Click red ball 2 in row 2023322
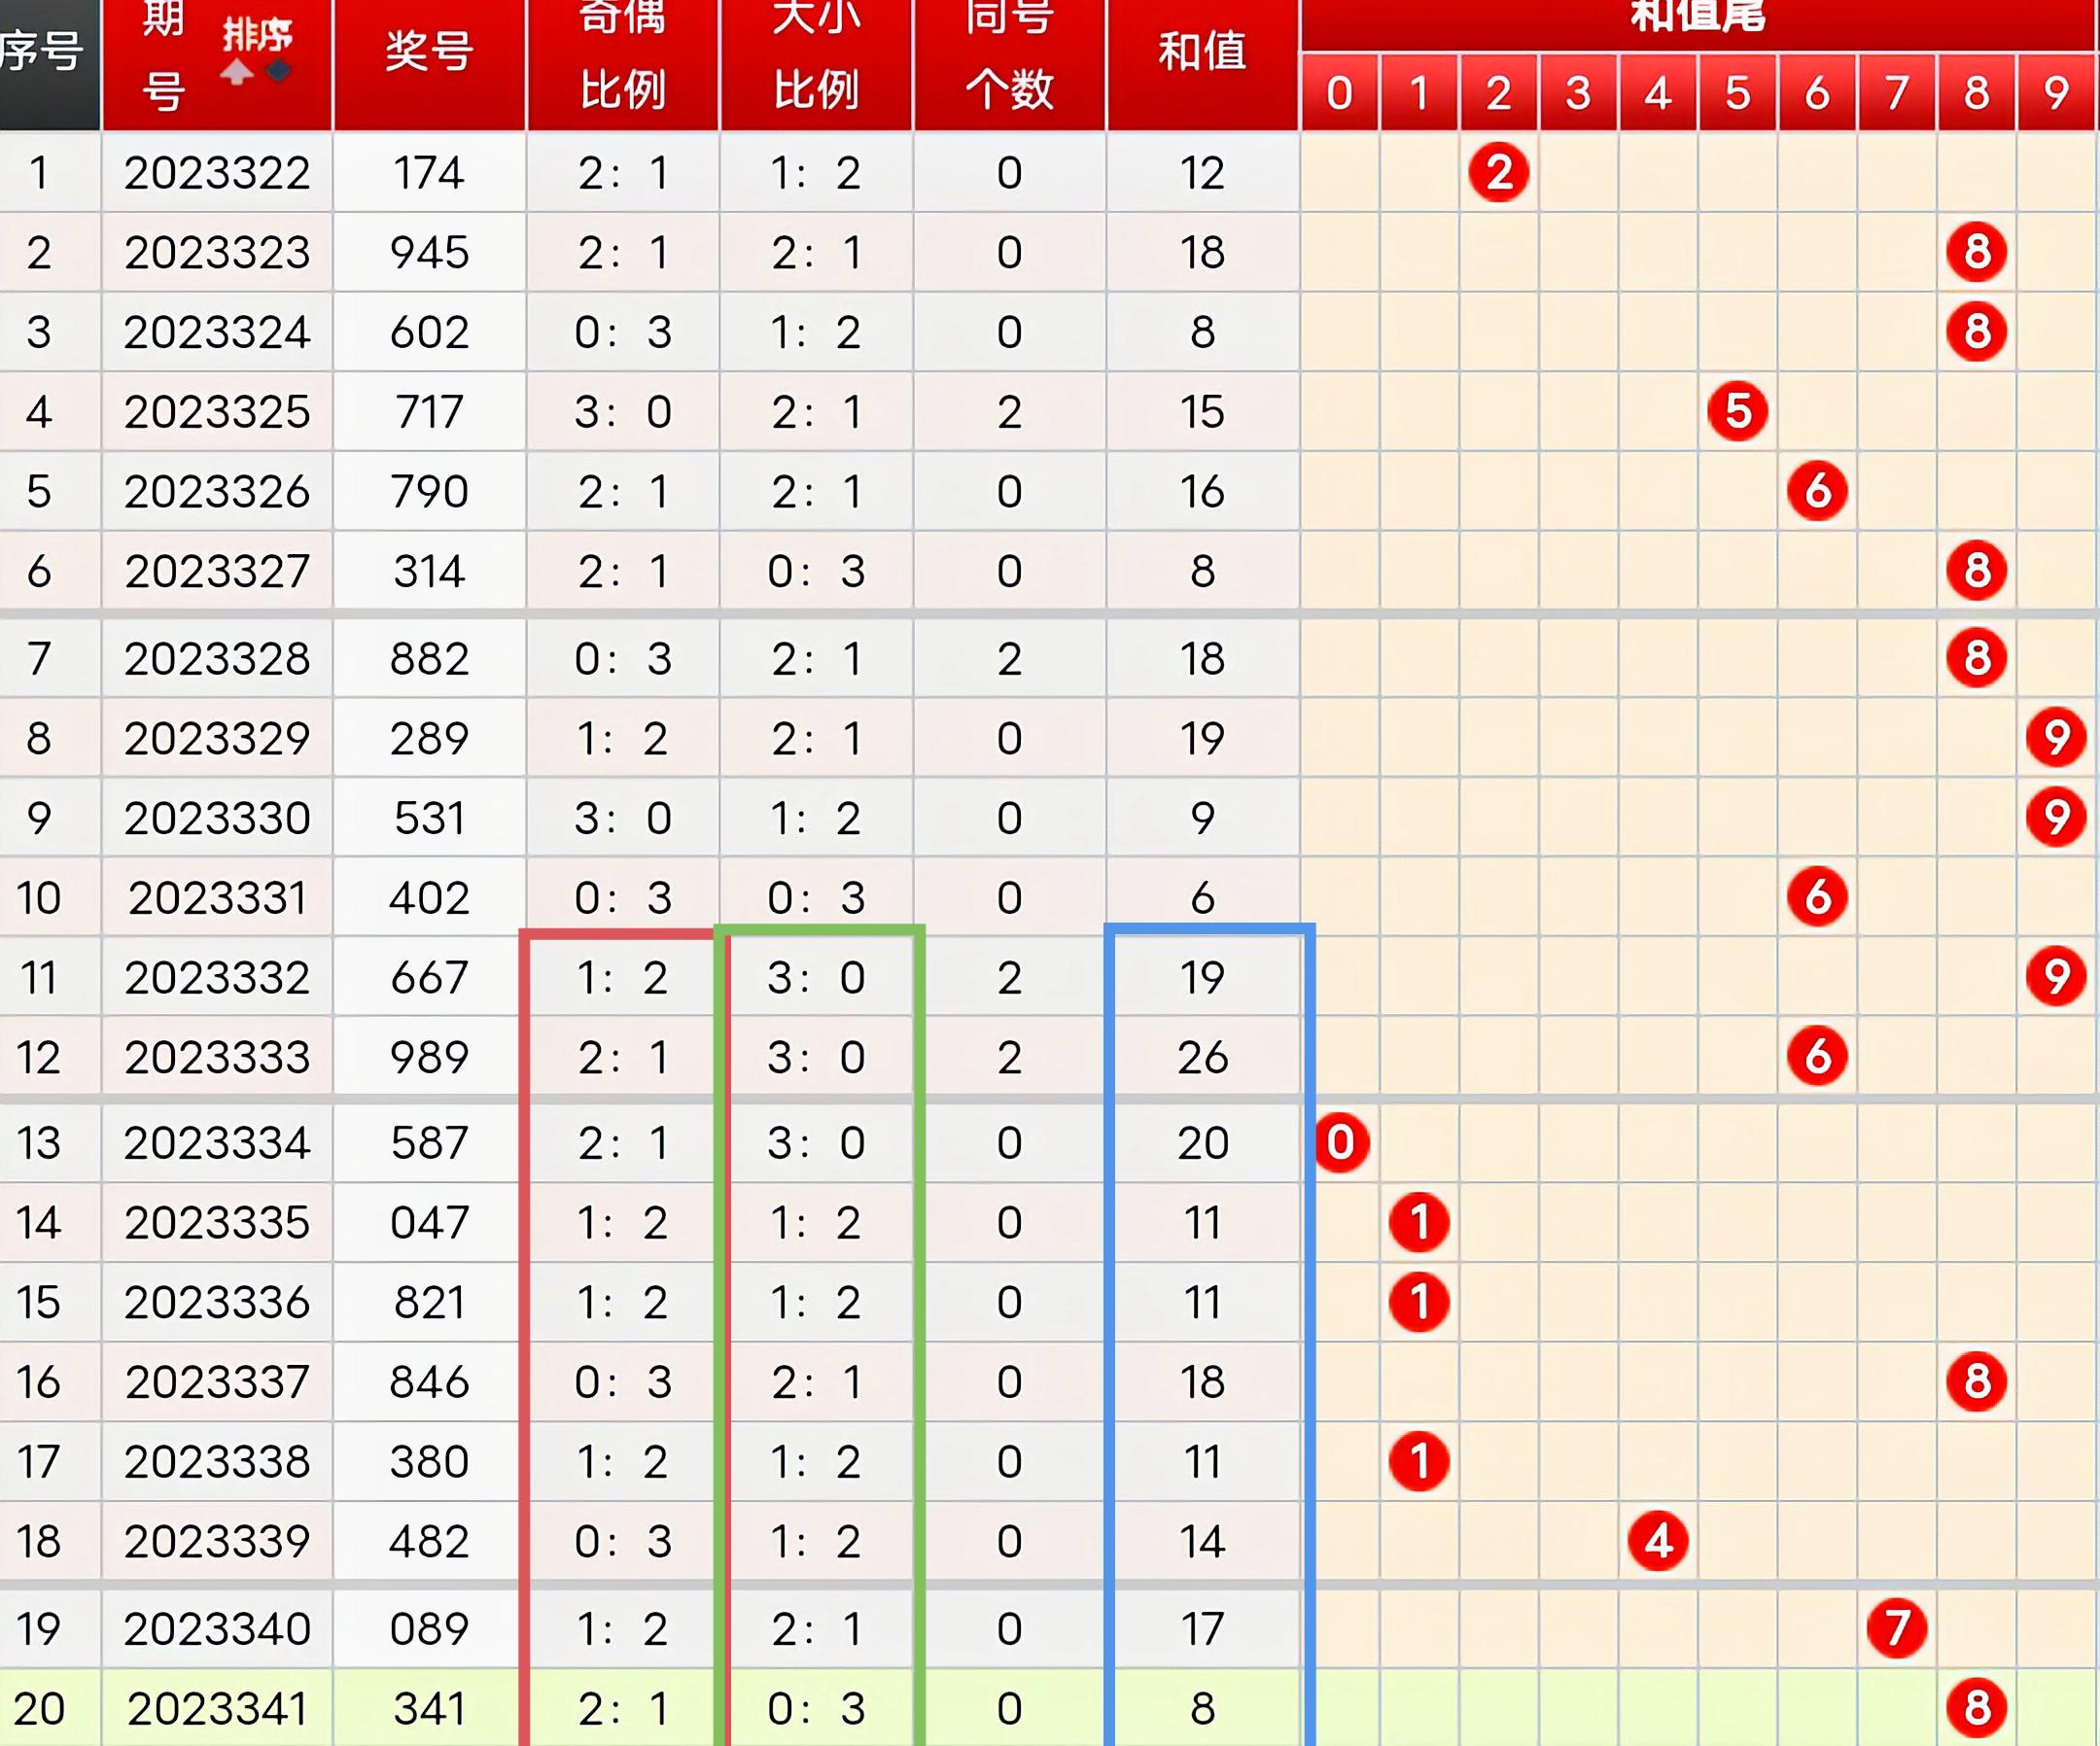 1498,172
